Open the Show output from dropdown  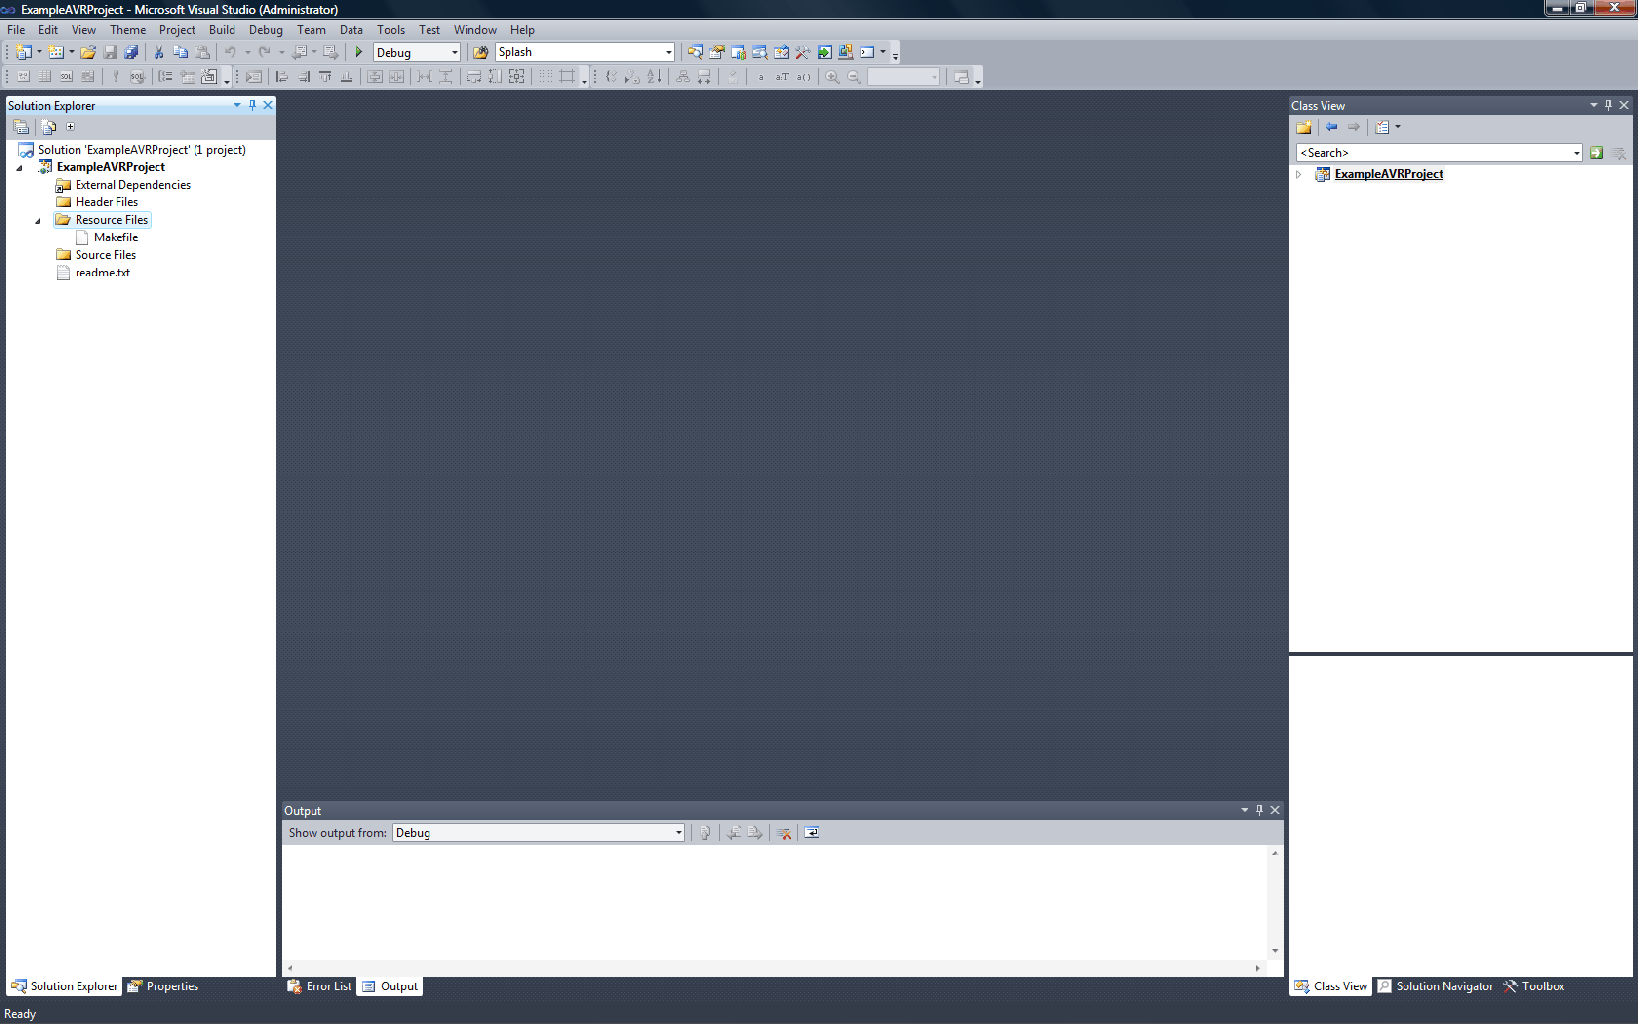(x=679, y=832)
